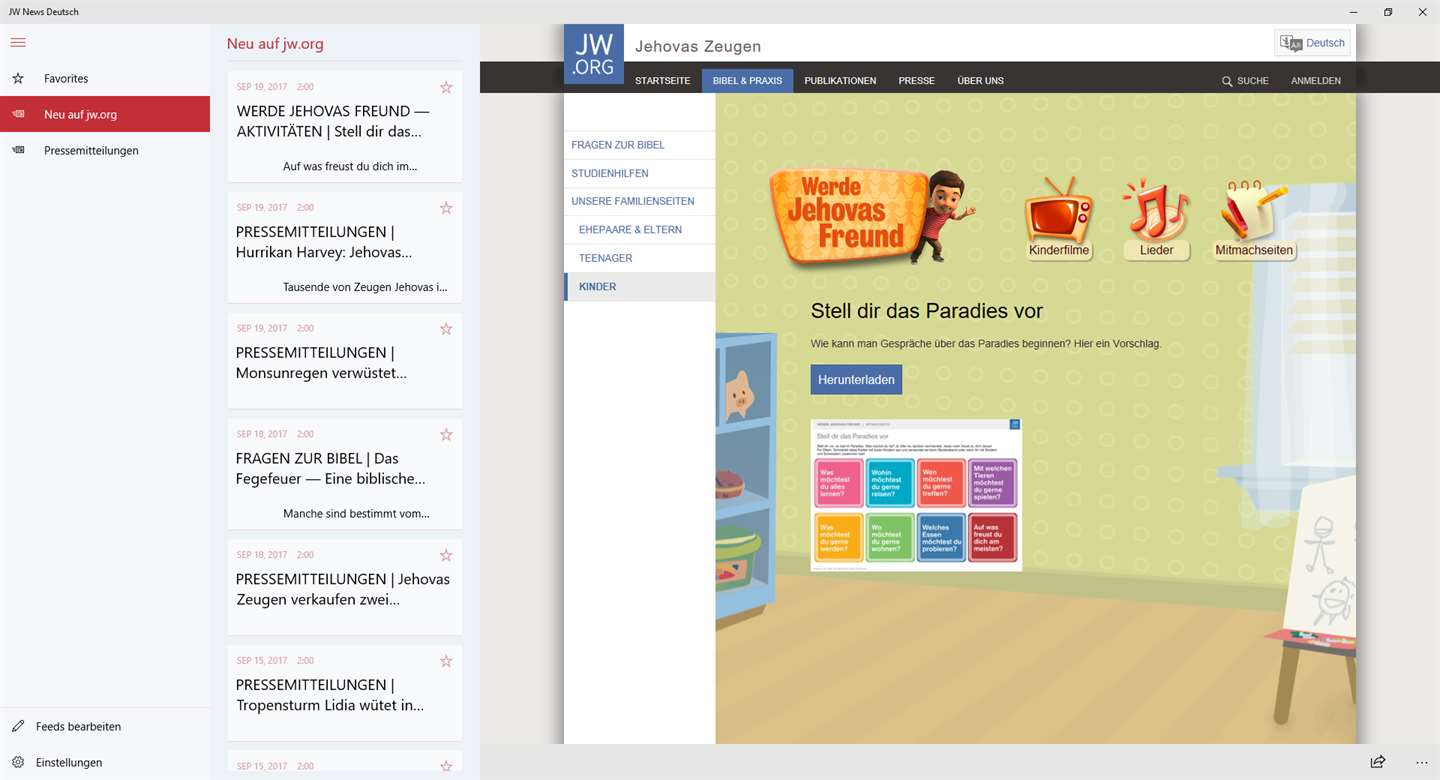Open the Tropensturm Lidia wütet article

344,693
